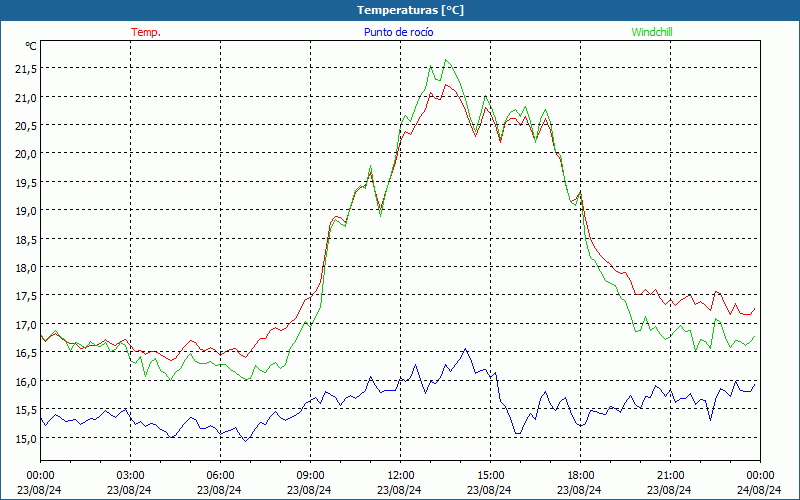Screen dimensions: 800x500
Task: Click the 19,0 y-axis value
Action: [x=26, y=211]
